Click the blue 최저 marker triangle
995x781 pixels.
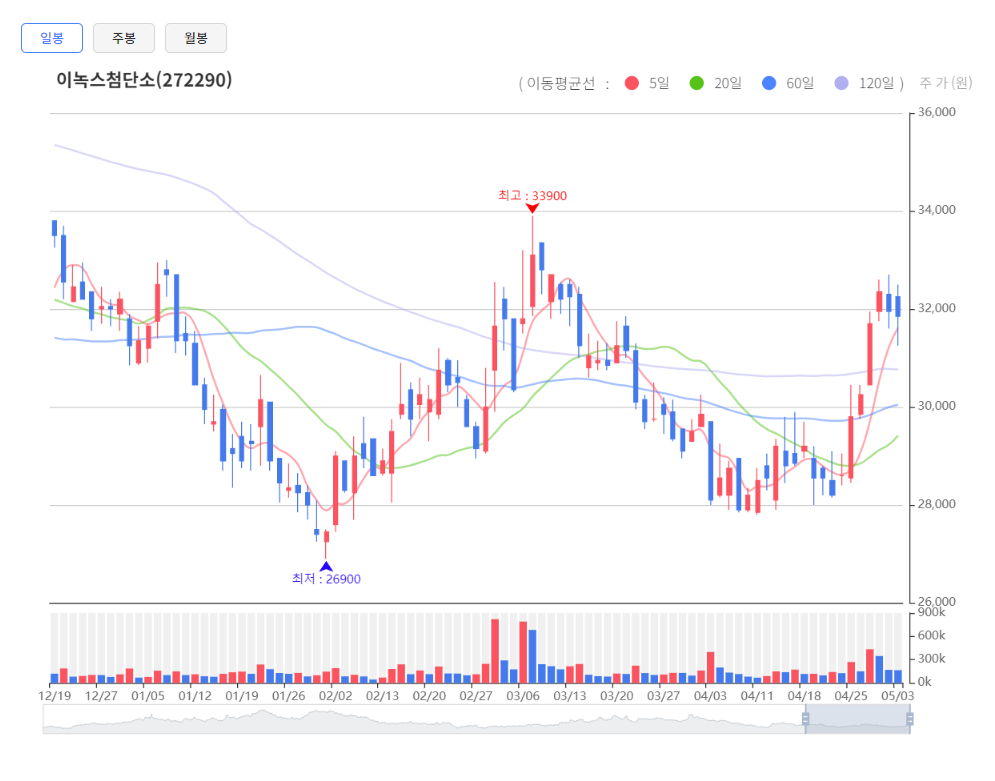coord(326,566)
